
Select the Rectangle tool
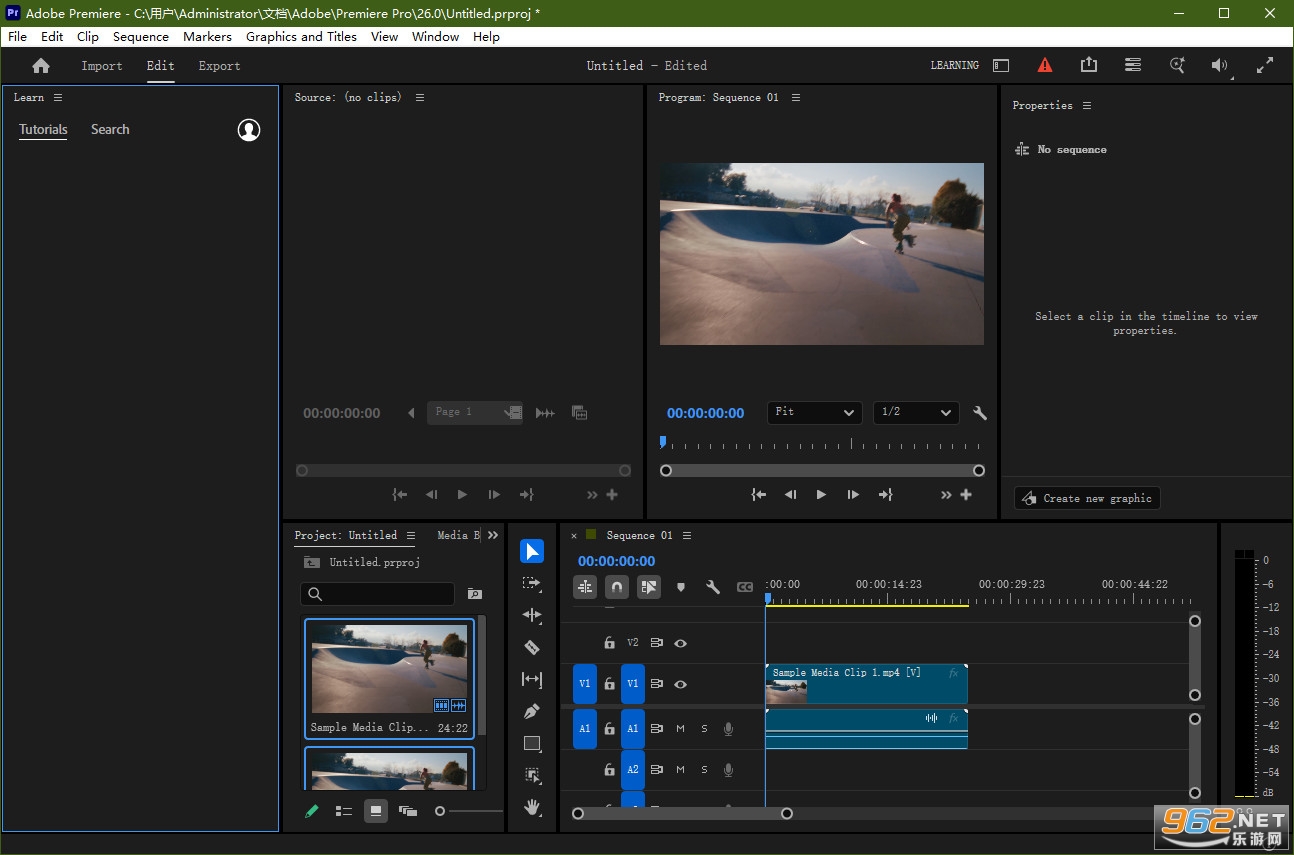tap(532, 743)
